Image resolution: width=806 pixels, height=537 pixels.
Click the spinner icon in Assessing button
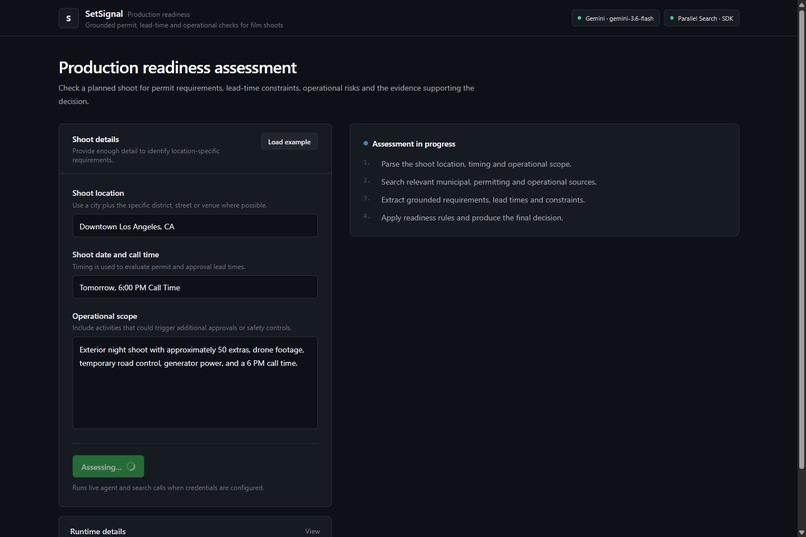(x=131, y=467)
